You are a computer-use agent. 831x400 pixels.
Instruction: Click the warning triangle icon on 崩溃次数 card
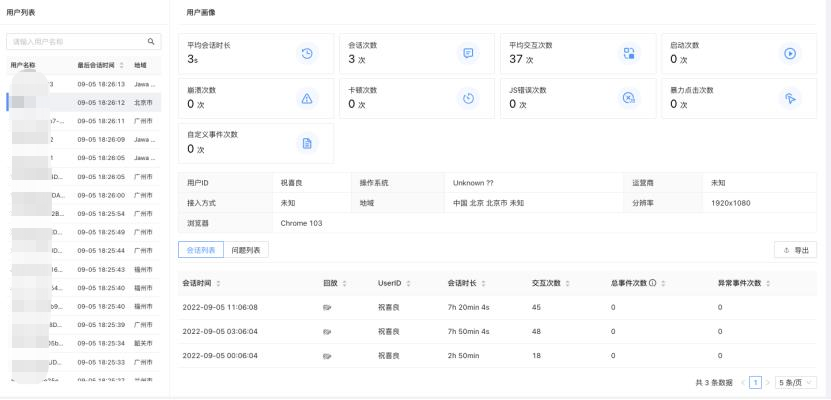pyautogui.click(x=307, y=97)
